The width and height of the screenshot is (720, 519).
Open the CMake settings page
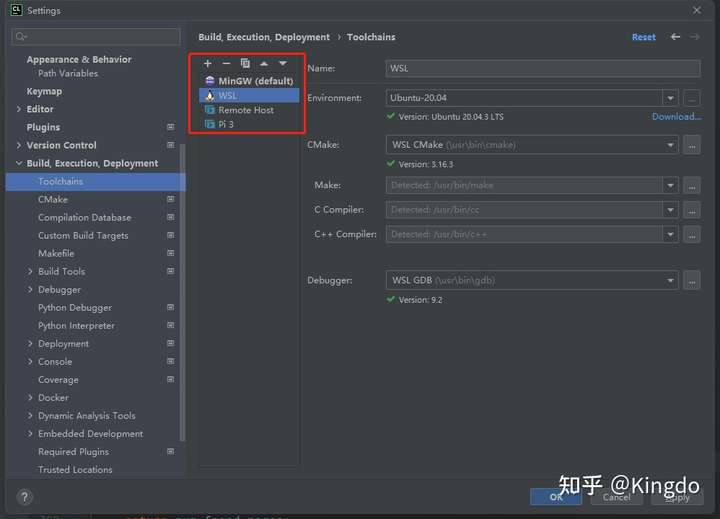pos(53,199)
